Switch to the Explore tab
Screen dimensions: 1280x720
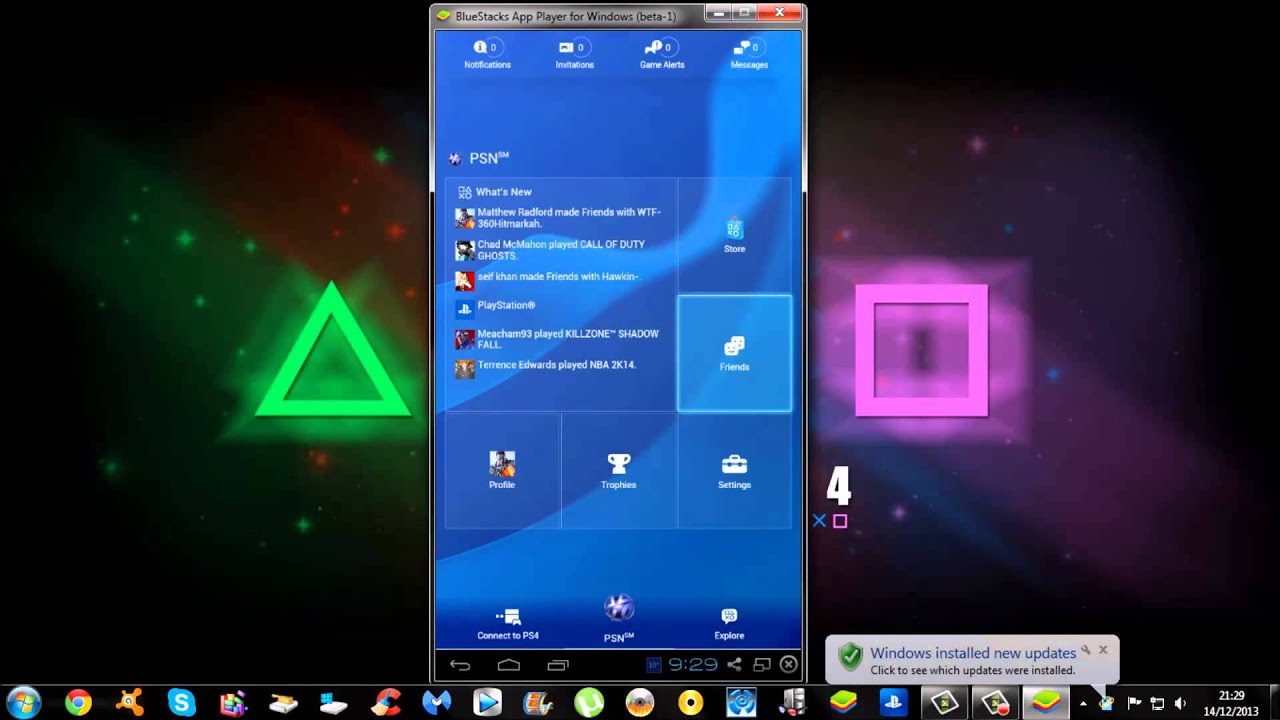[729, 624]
